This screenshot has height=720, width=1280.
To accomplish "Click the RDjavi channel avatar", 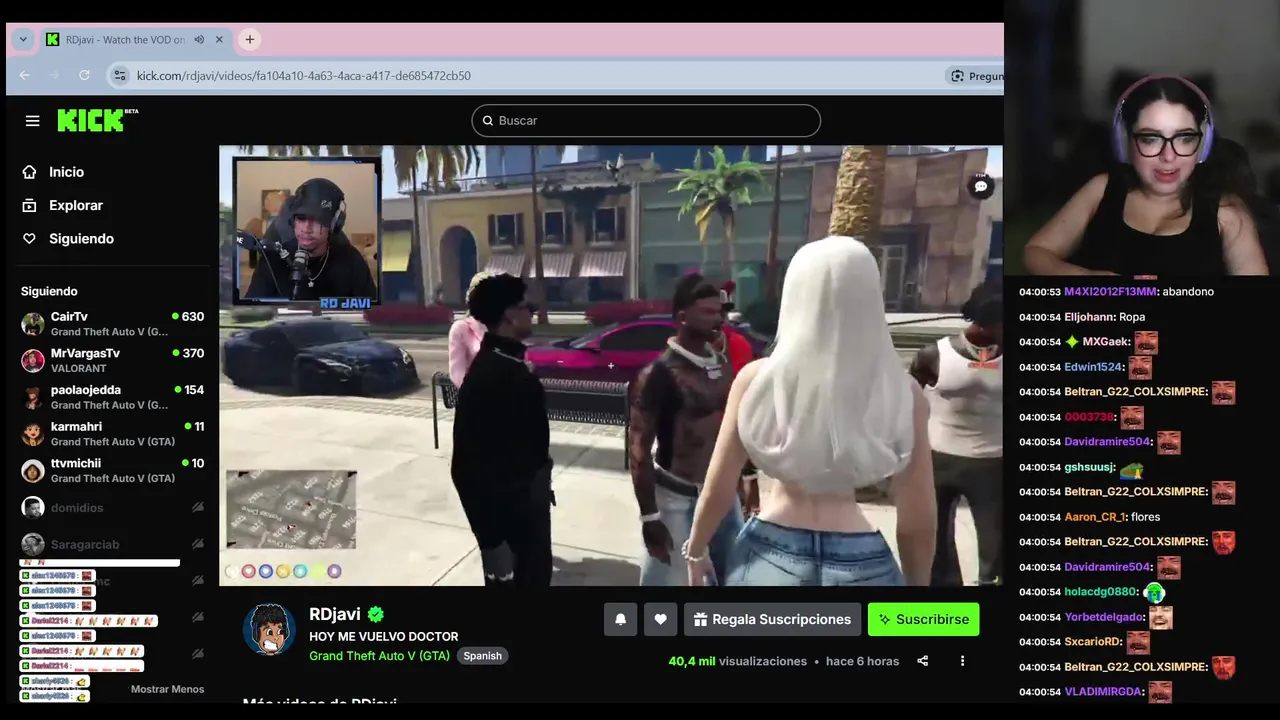I will (269, 630).
